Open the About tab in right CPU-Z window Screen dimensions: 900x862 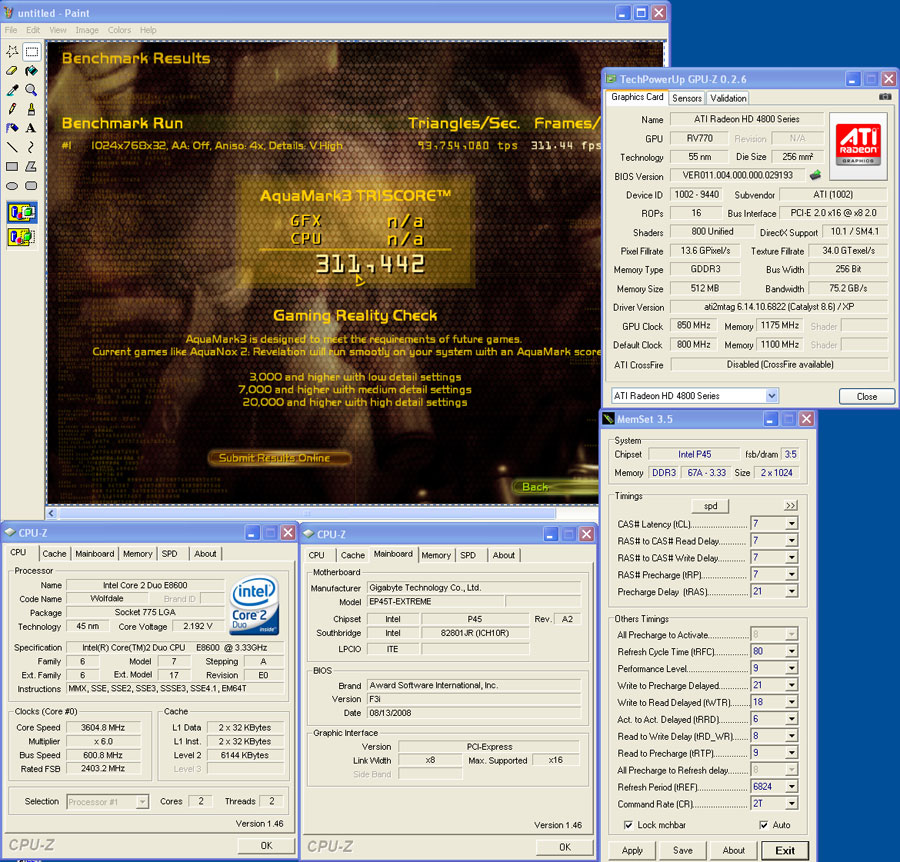[503, 555]
